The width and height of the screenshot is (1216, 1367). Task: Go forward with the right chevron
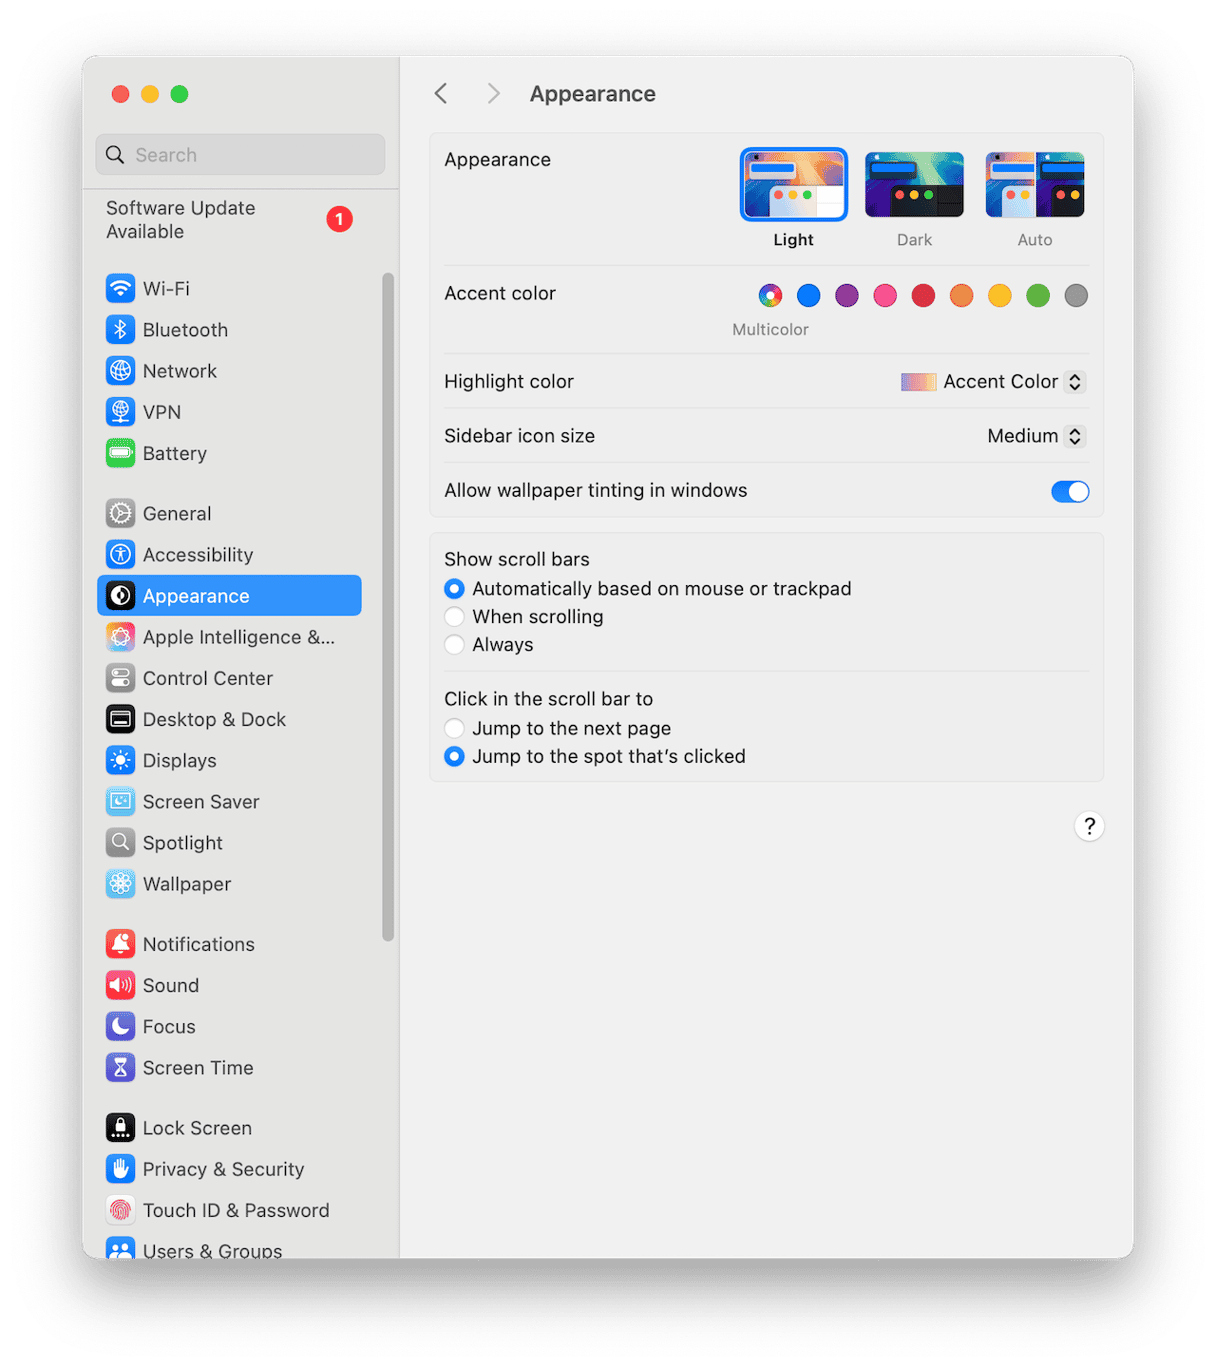493,94
